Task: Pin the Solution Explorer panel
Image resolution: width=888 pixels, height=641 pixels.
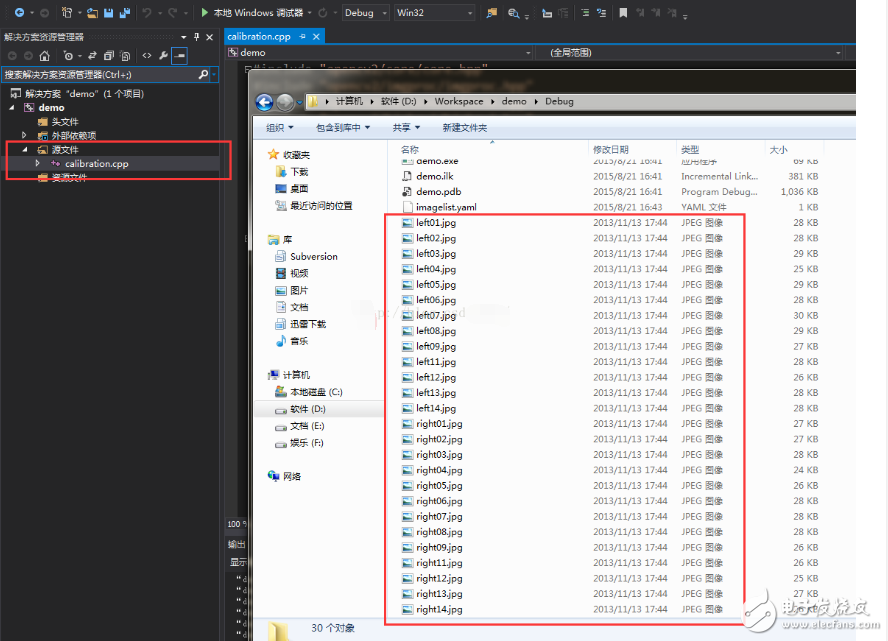Action: click(x=196, y=36)
